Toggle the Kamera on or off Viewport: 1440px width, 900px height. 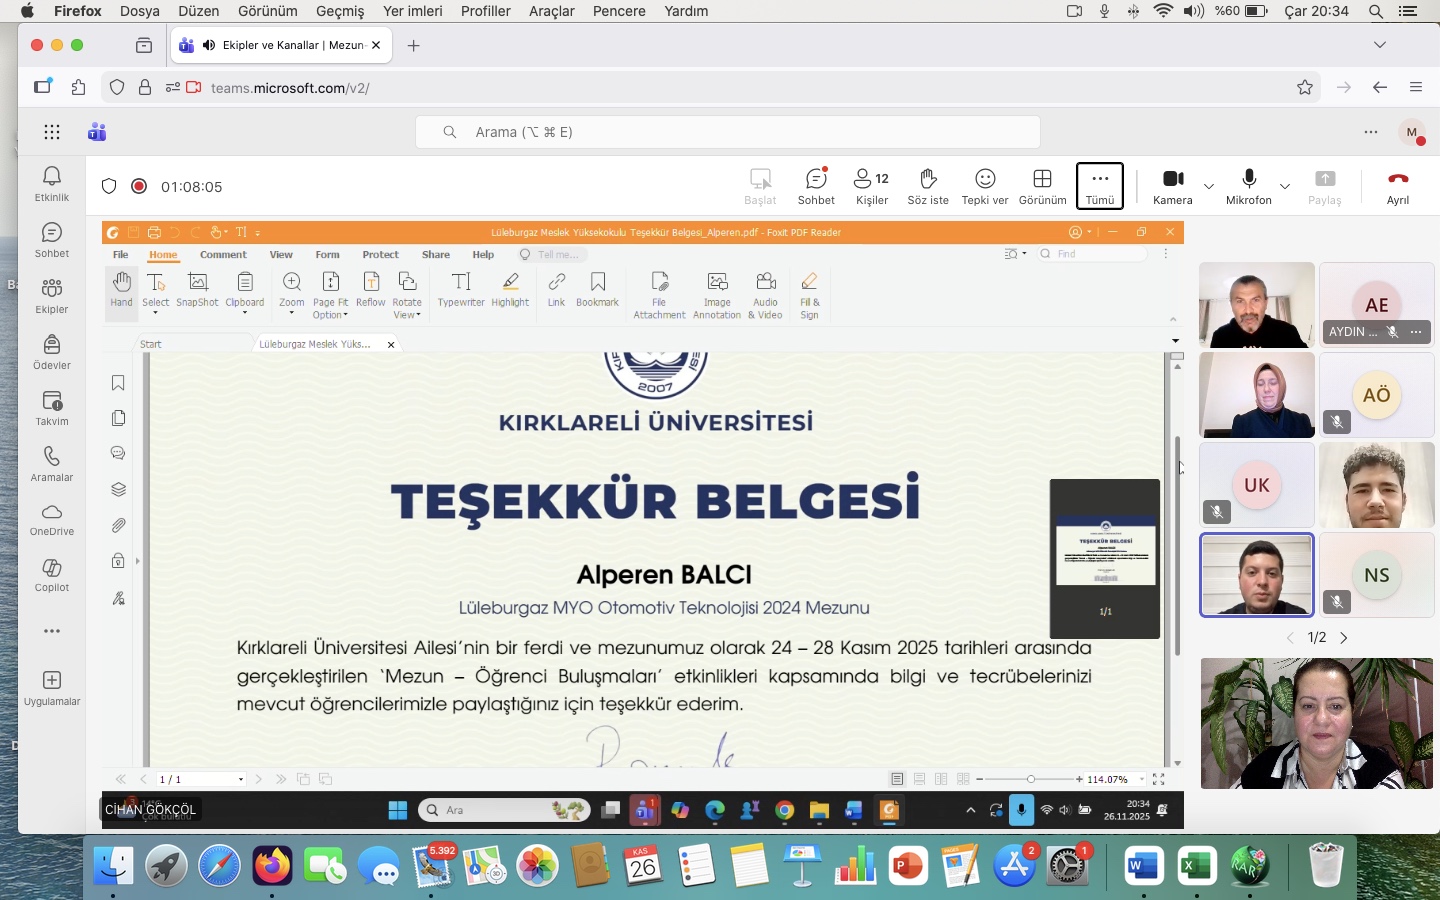pyautogui.click(x=1172, y=185)
